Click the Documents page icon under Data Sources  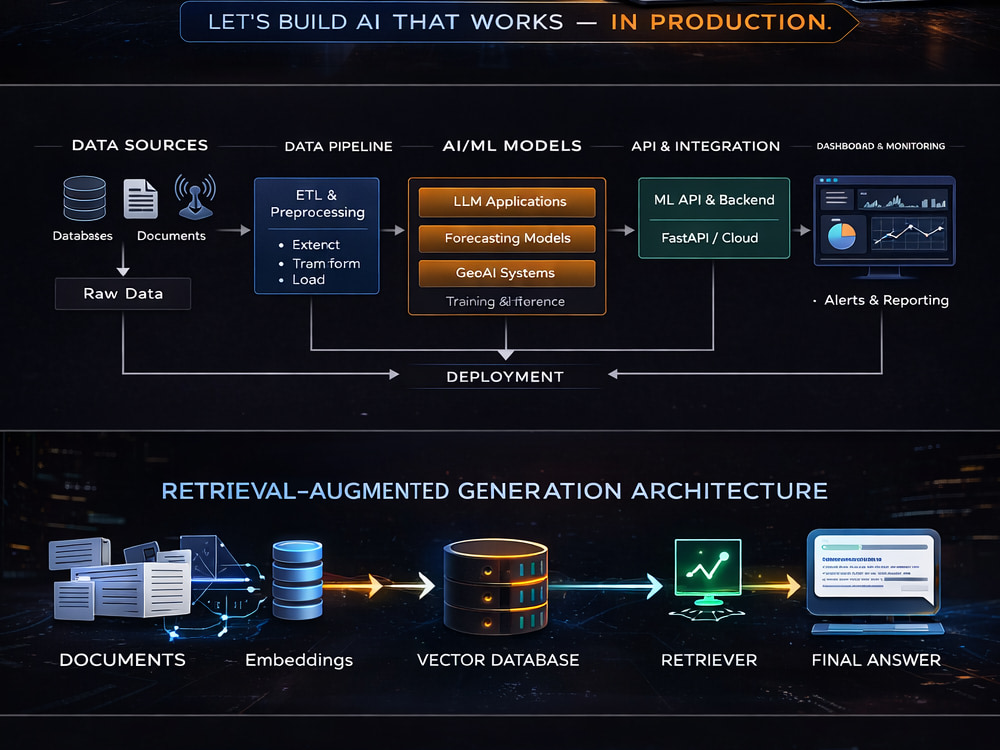140,198
